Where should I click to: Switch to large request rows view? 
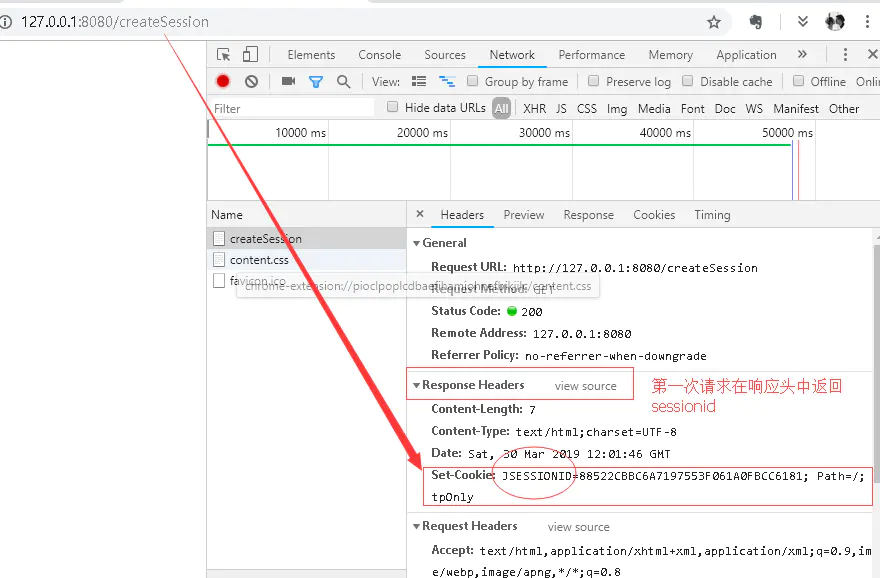(x=419, y=81)
